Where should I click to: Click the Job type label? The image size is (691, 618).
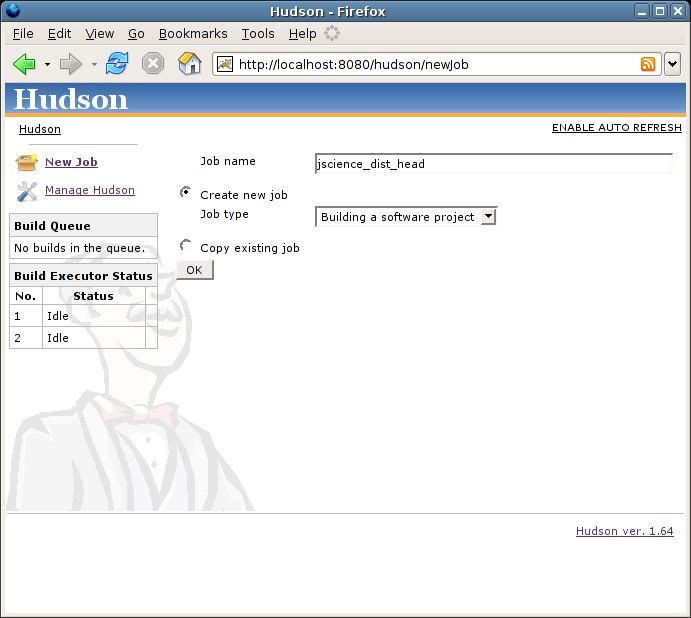(x=224, y=214)
